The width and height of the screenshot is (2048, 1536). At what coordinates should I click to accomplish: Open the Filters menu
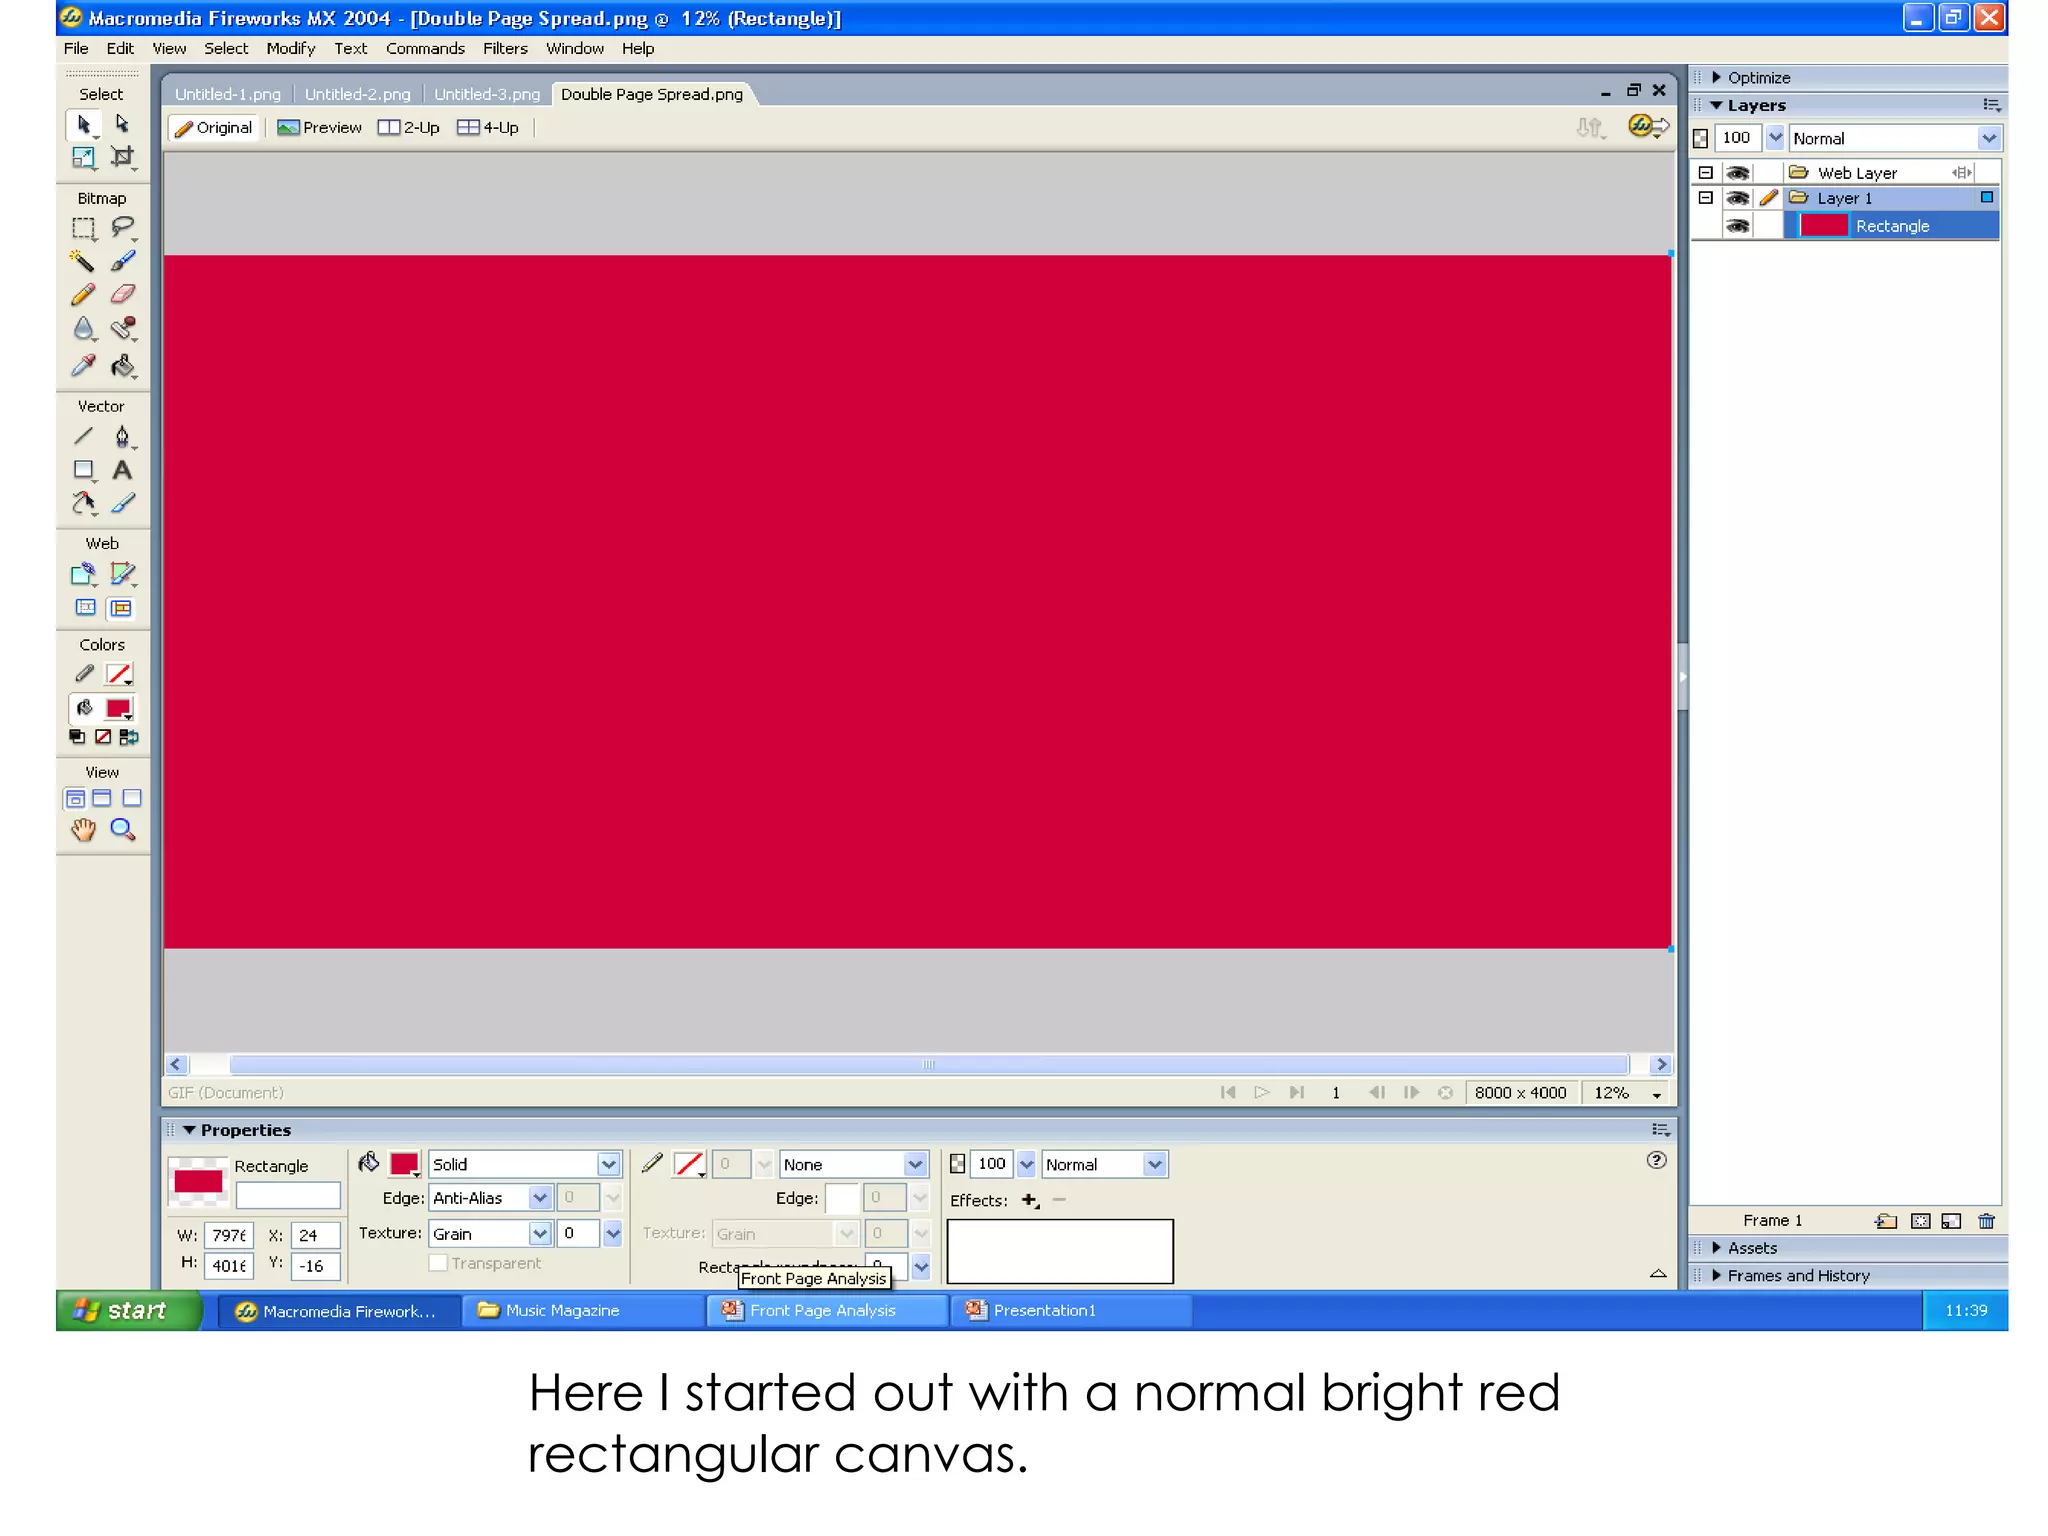coord(505,48)
